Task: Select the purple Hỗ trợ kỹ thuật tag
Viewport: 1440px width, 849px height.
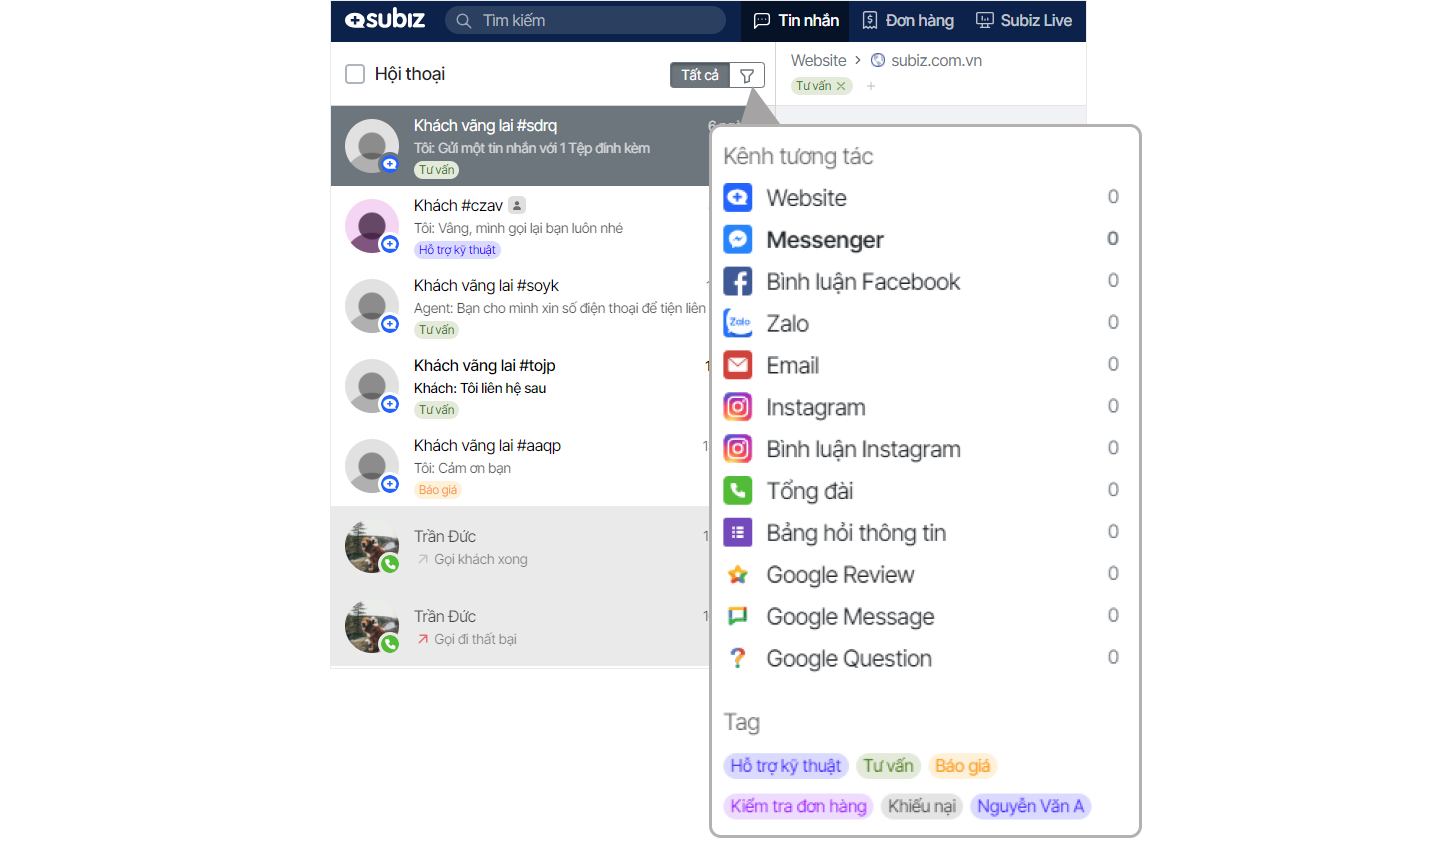Action: point(786,766)
